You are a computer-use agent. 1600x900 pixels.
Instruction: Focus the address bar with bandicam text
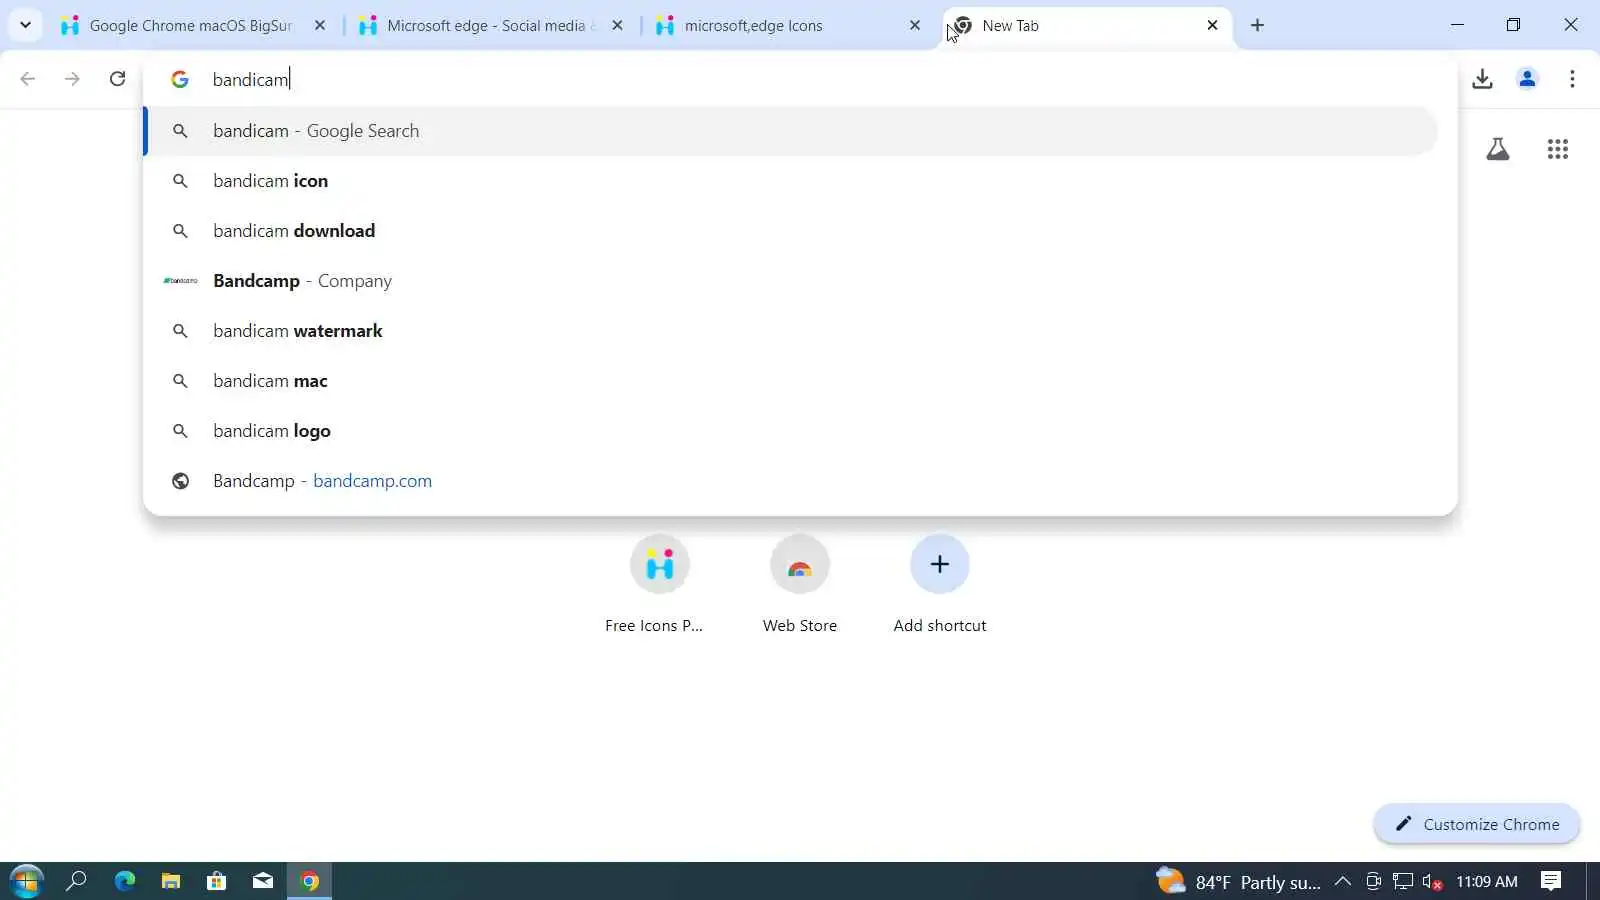[x=800, y=79]
